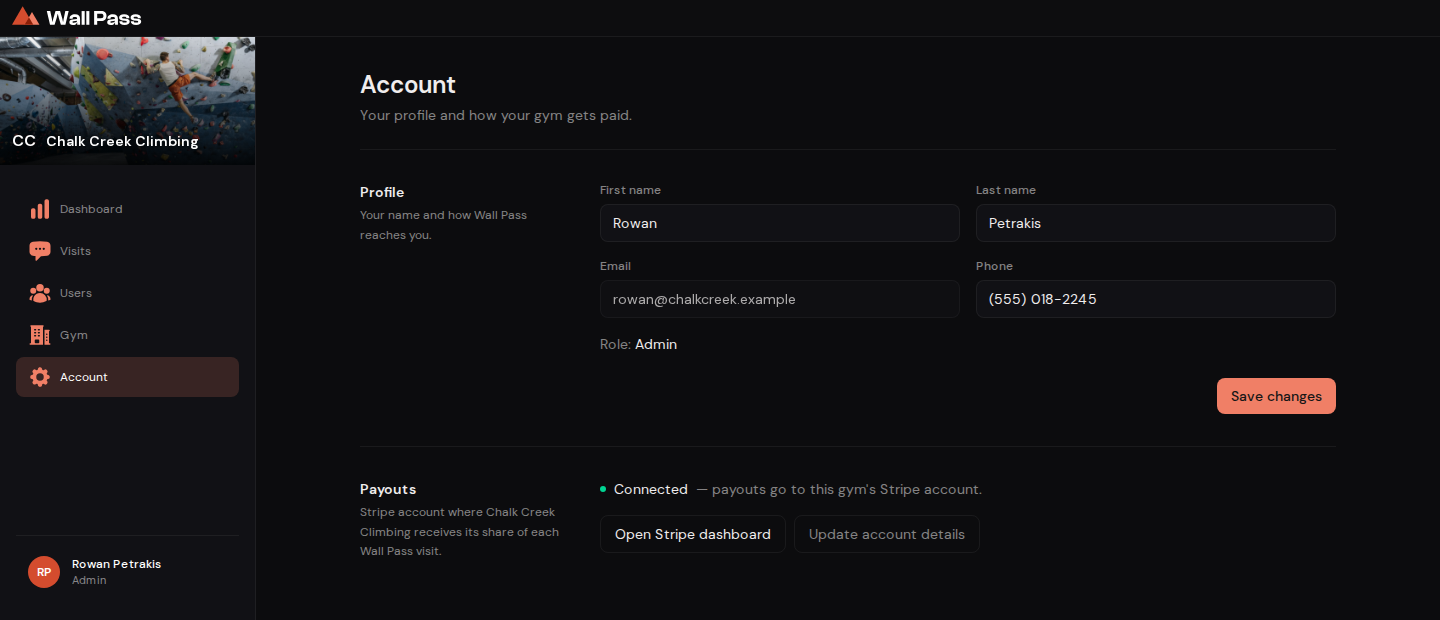This screenshot has width=1440, height=620.
Task: Click the Email field label
Action: 615,266
